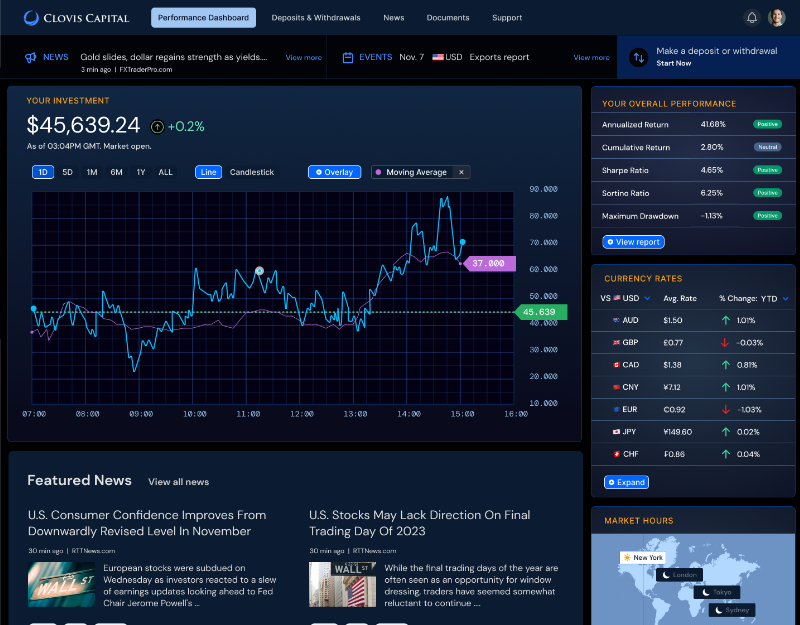Image resolution: width=800 pixels, height=625 pixels.
Task: Click the AUD flag icon
Action: coord(616,320)
